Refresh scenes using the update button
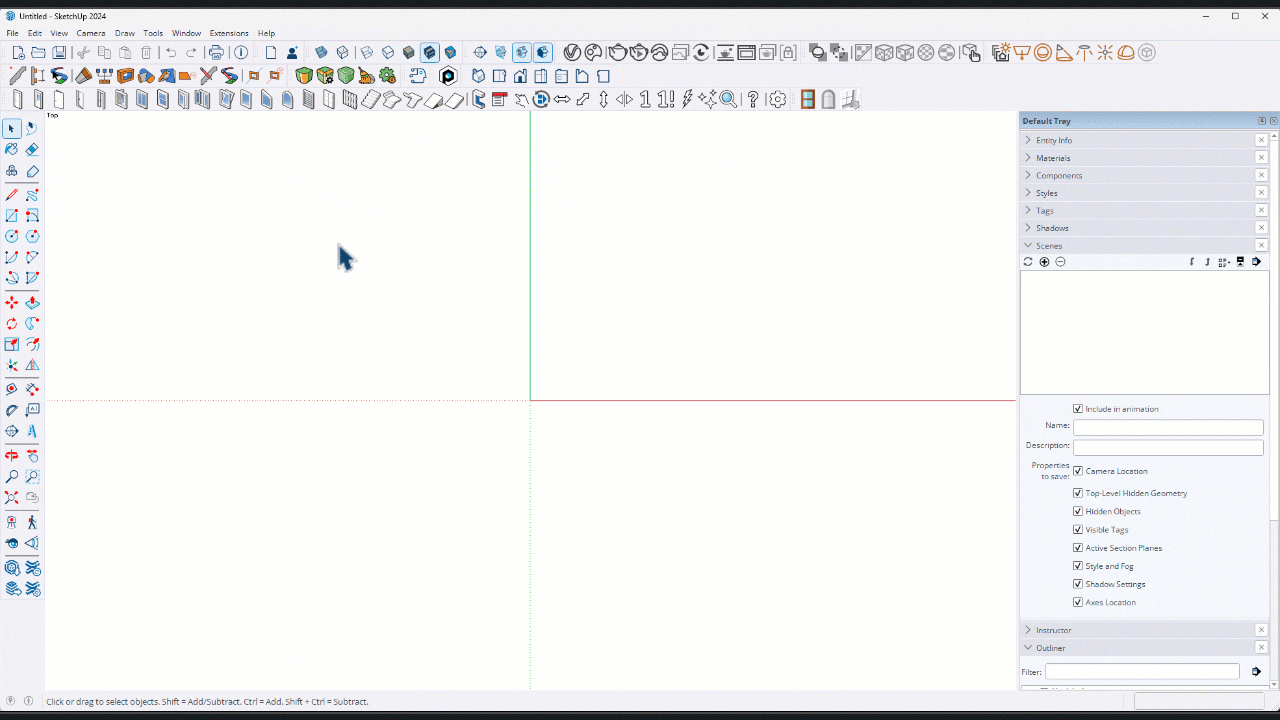 click(1027, 261)
